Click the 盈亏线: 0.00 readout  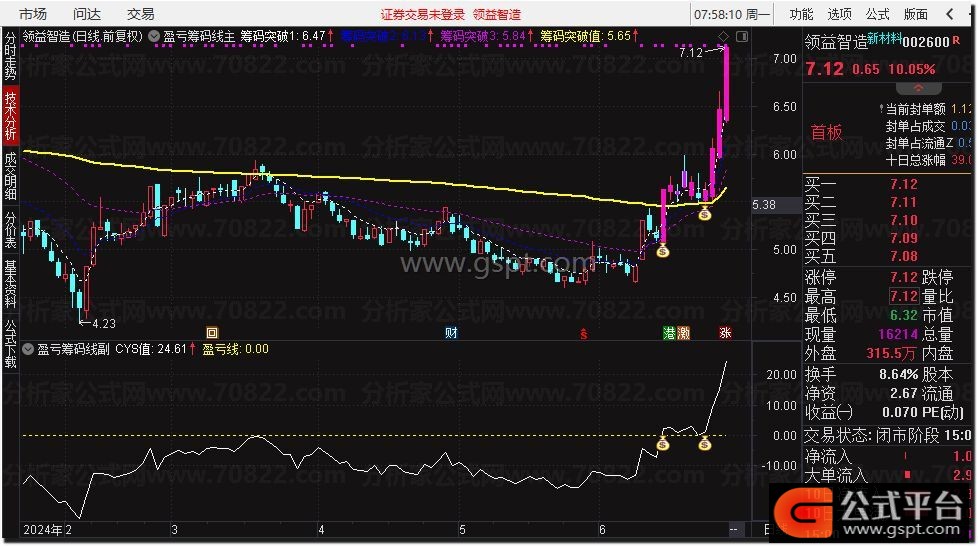[x=235, y=349]
